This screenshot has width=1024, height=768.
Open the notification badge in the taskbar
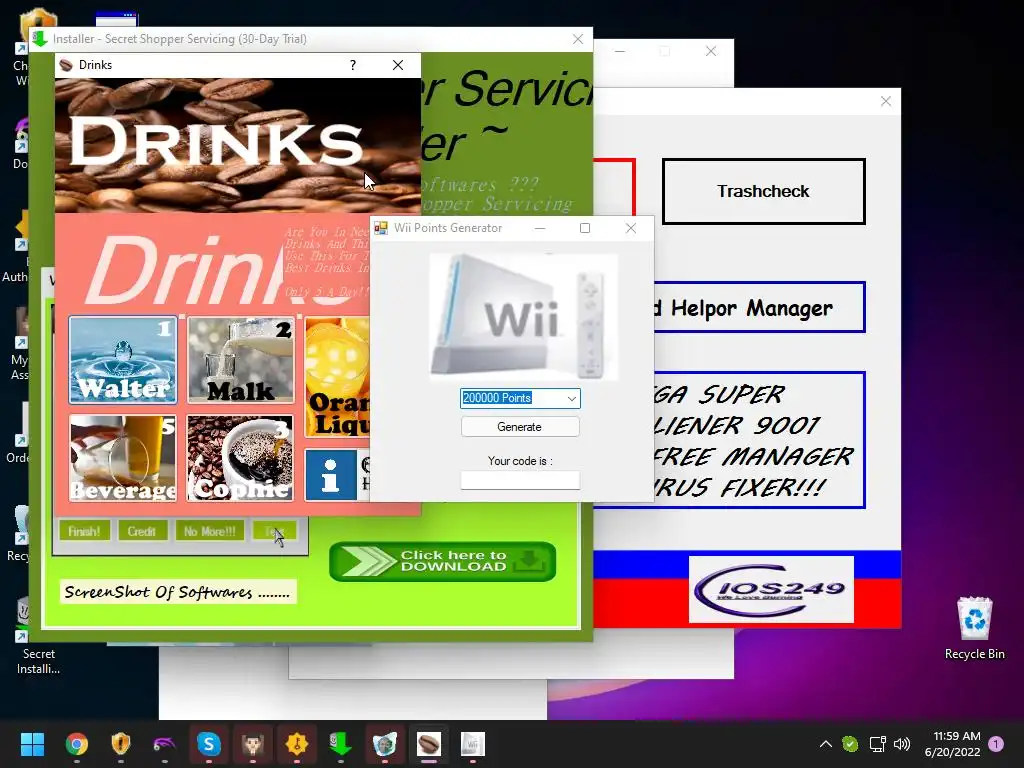click(x=996, y=743)
